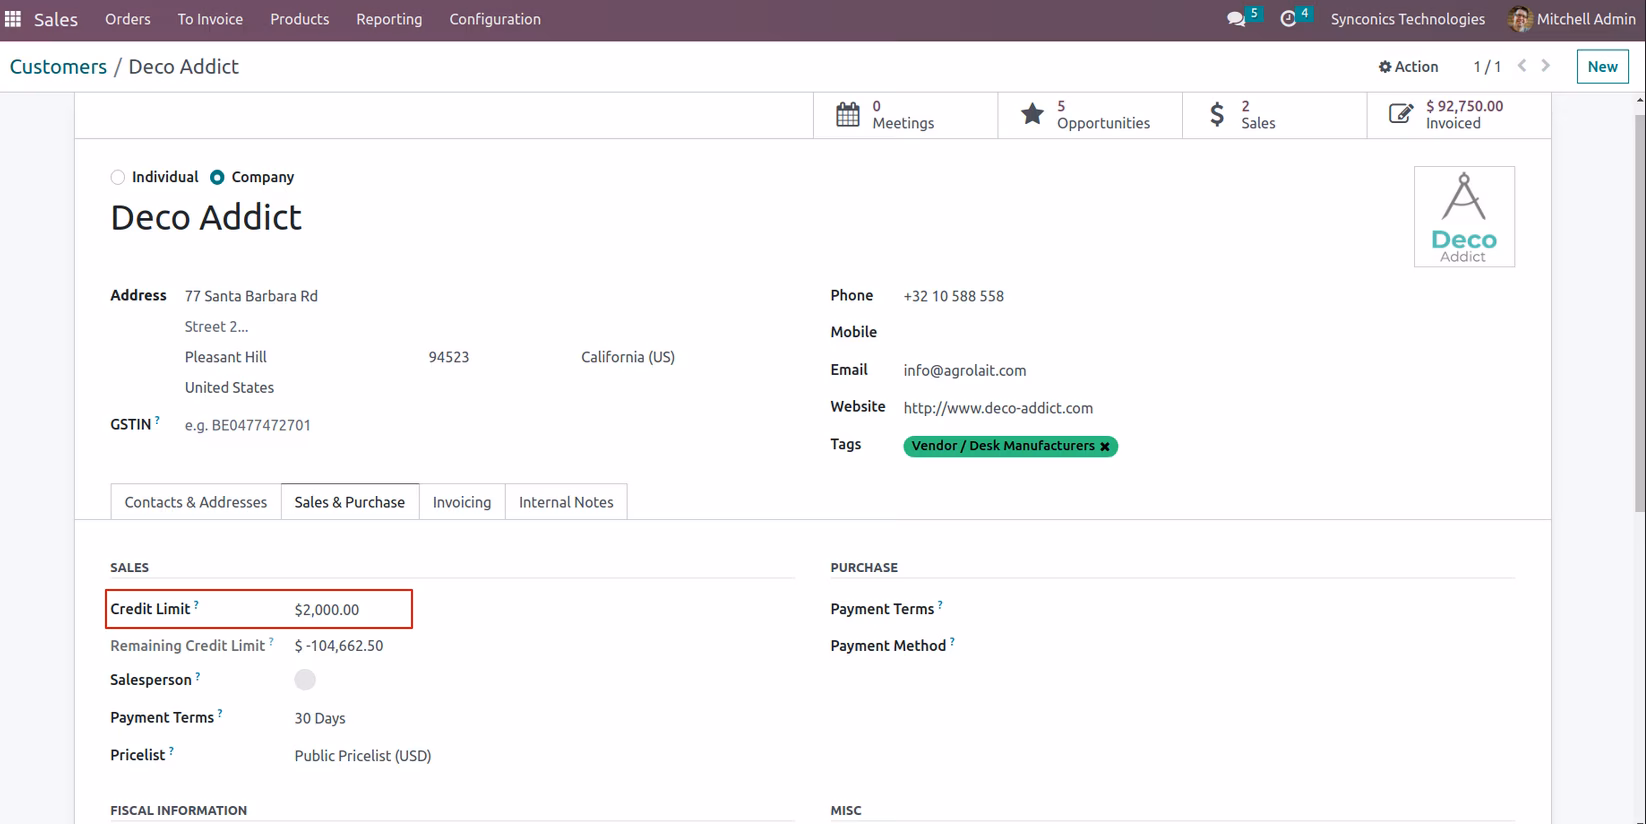The height and width of the screenshot is (824, 1646).
Task: Open Meetings calendar icon
Action: coord(848,115)
